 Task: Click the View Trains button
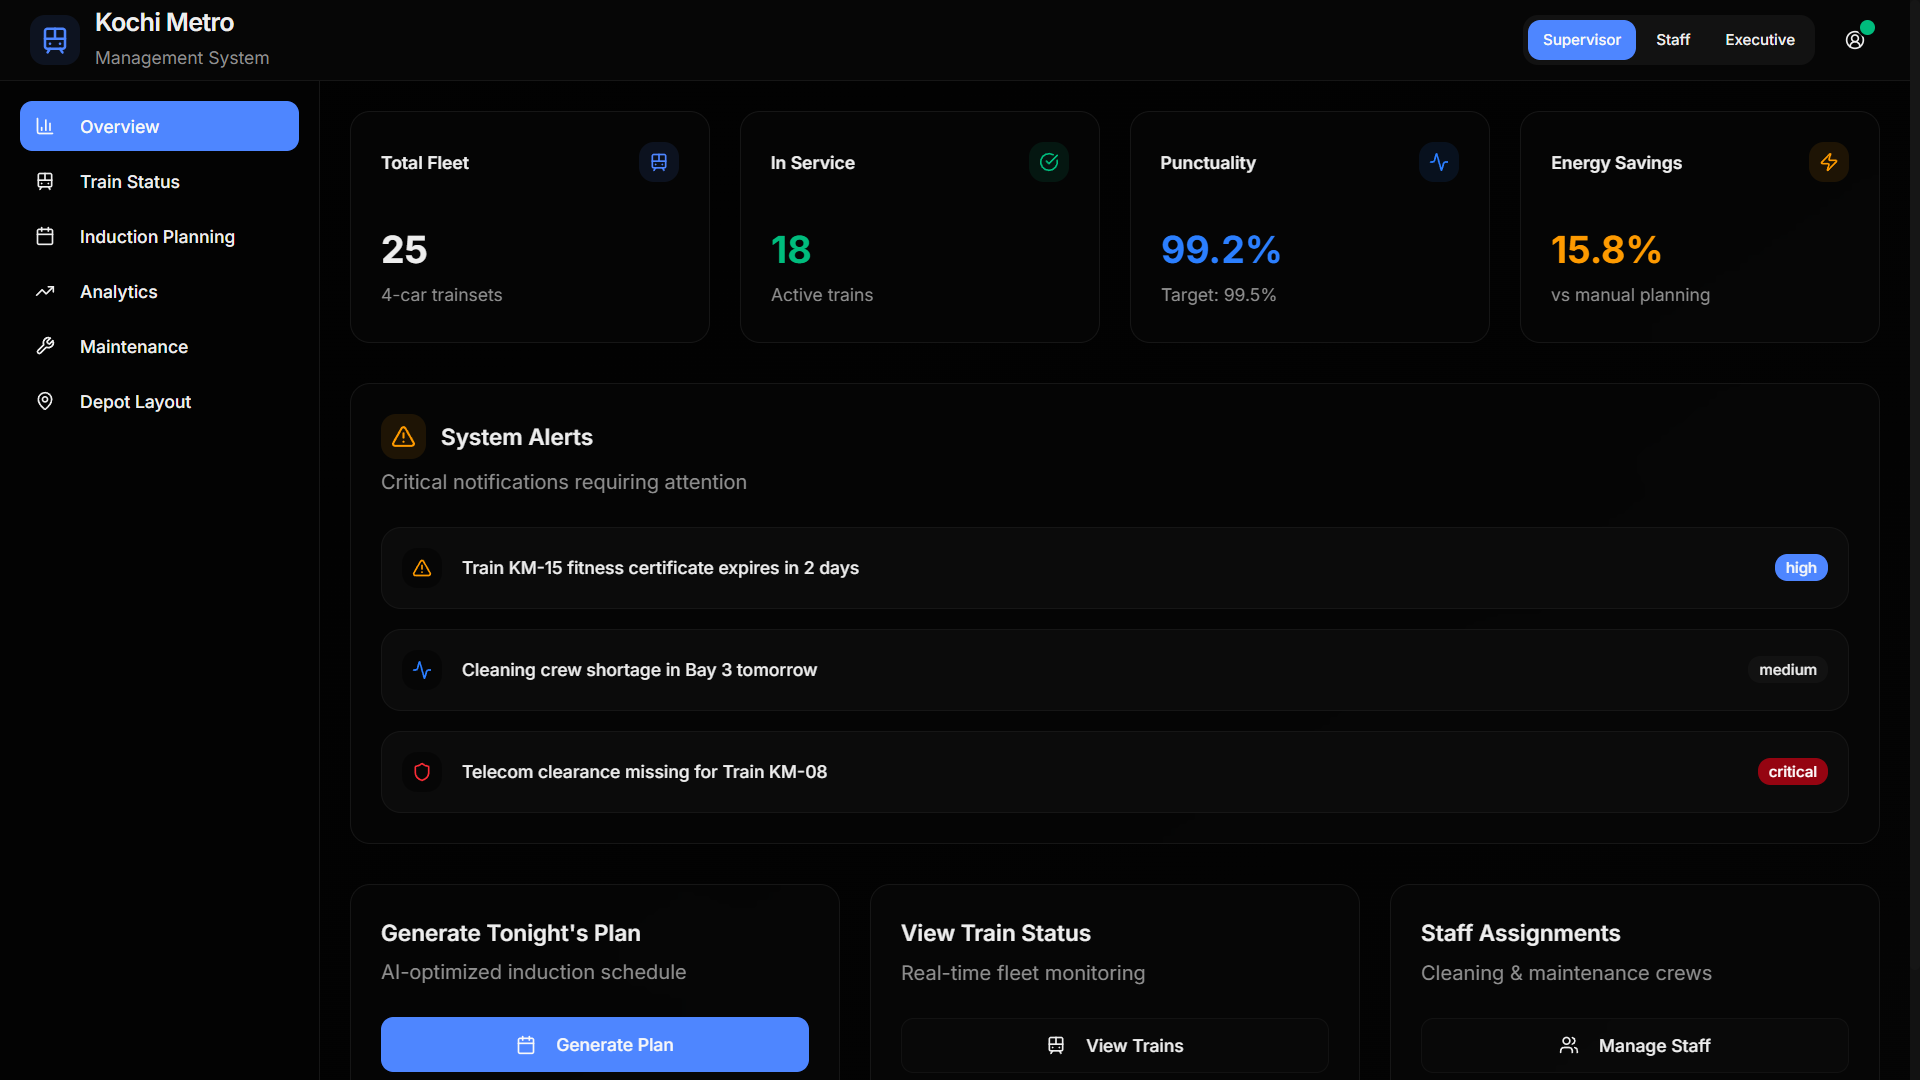pyautogui.click(x=1114, y=1045)
